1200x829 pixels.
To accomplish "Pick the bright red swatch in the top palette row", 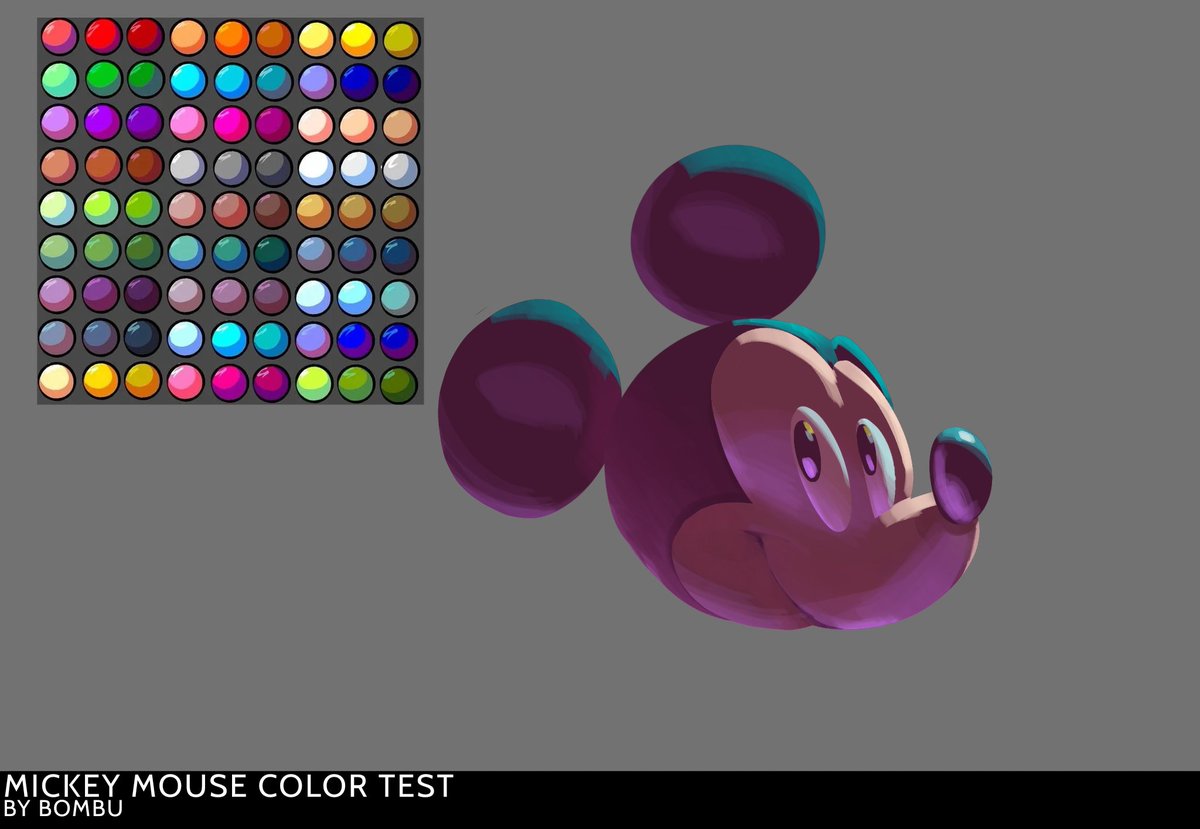I will point(102,37).
